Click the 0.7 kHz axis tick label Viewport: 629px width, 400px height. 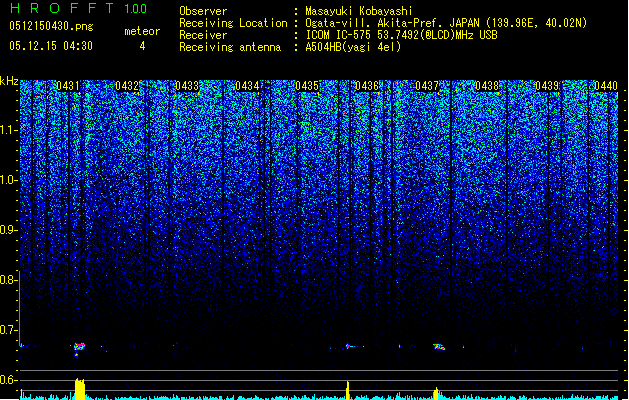click(x=9, y=330)
